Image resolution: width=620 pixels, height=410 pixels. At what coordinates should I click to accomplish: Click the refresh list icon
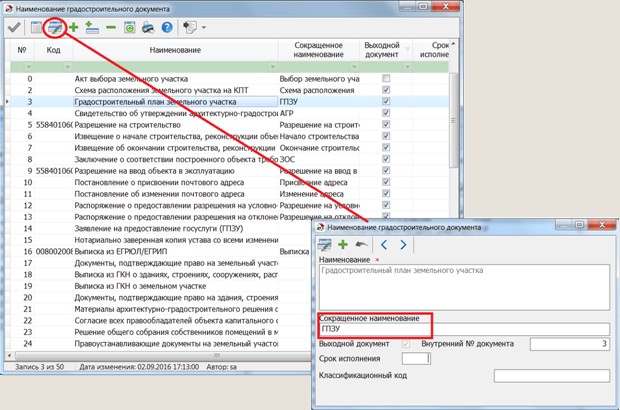130,29
